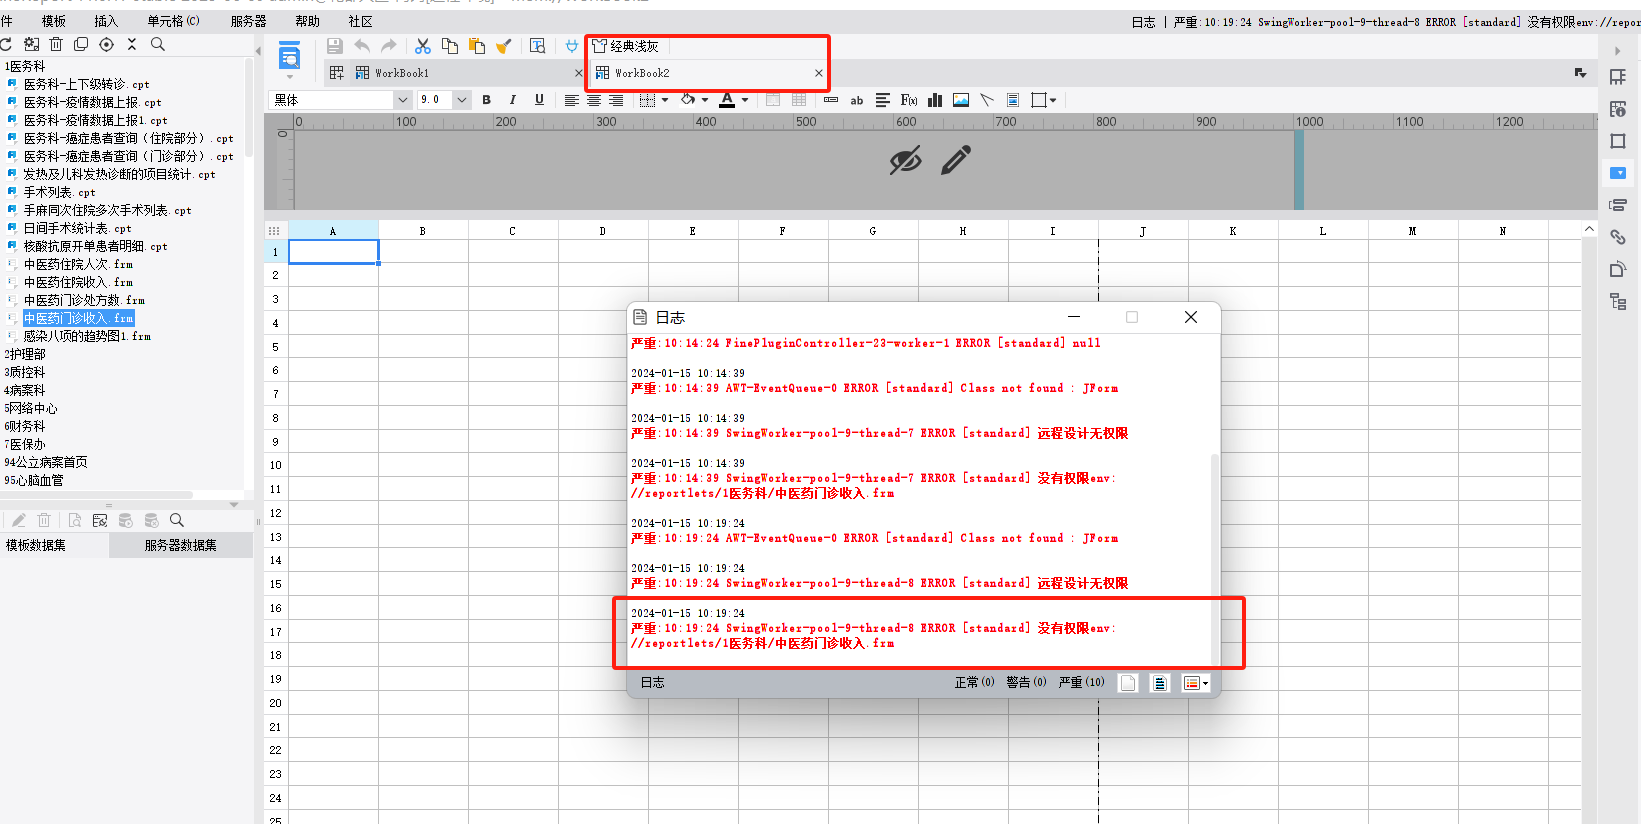The width and height of the screenshot is (1641, 824).
Task: Open the blue new-template dropdown button
Action: (x=289, y=58)
